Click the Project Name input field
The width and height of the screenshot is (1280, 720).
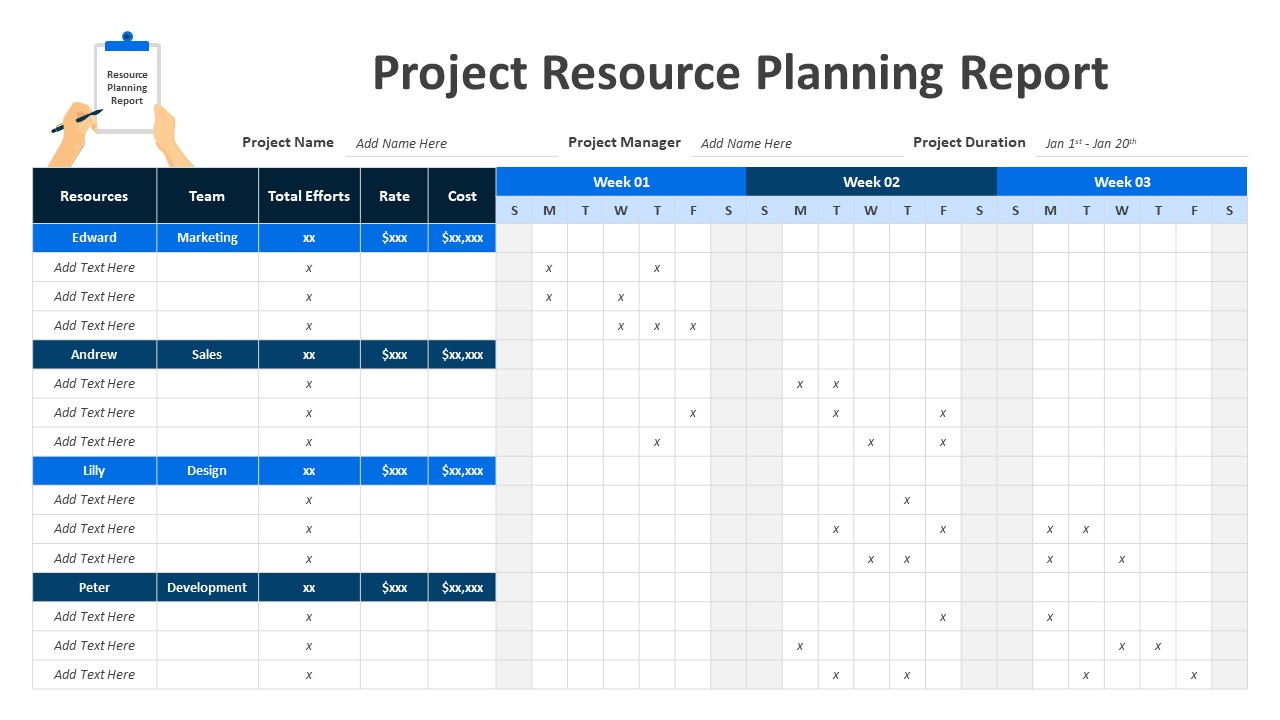click(452, 144)
